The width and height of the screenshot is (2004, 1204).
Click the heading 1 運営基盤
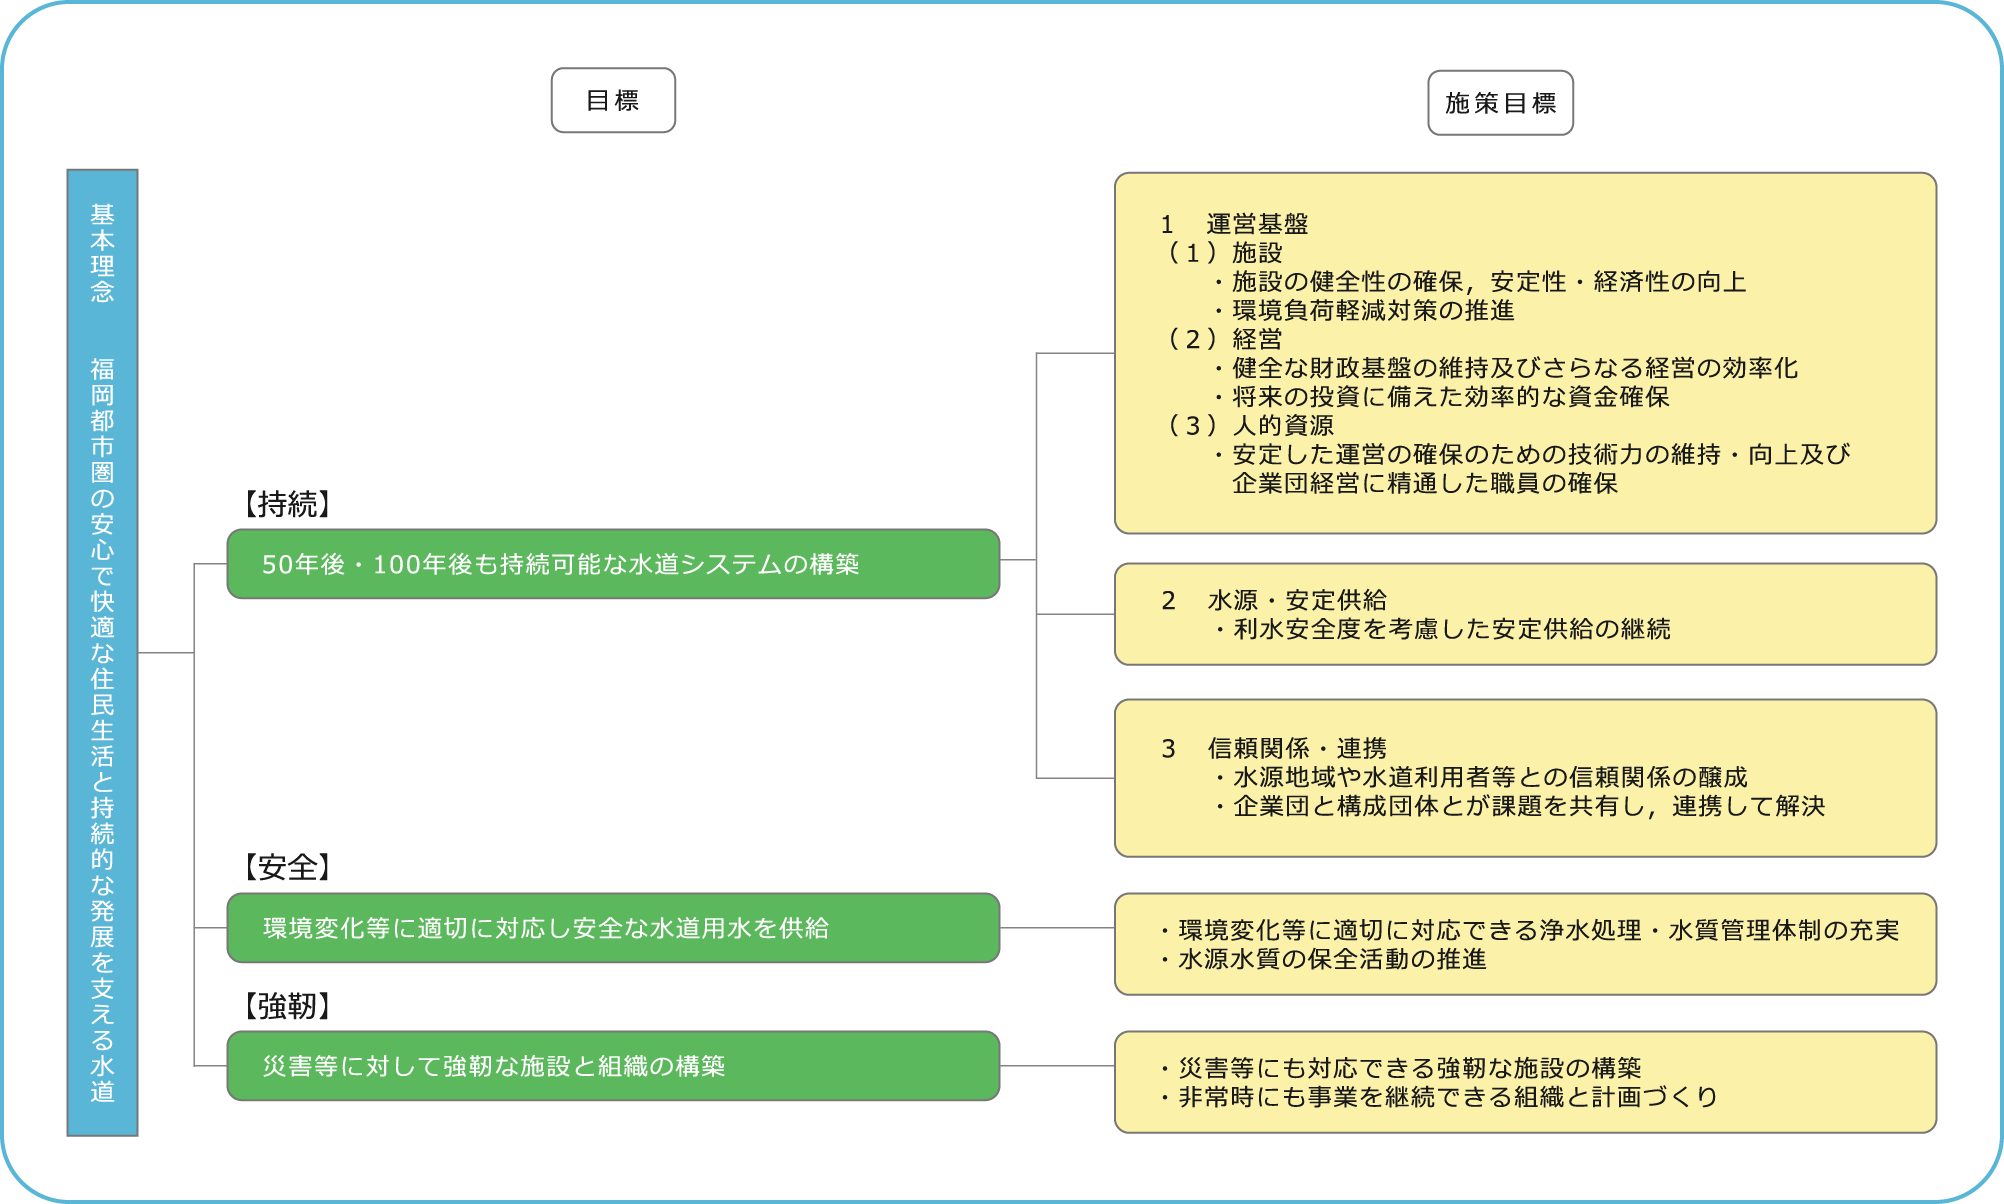tap(1234, 224)
